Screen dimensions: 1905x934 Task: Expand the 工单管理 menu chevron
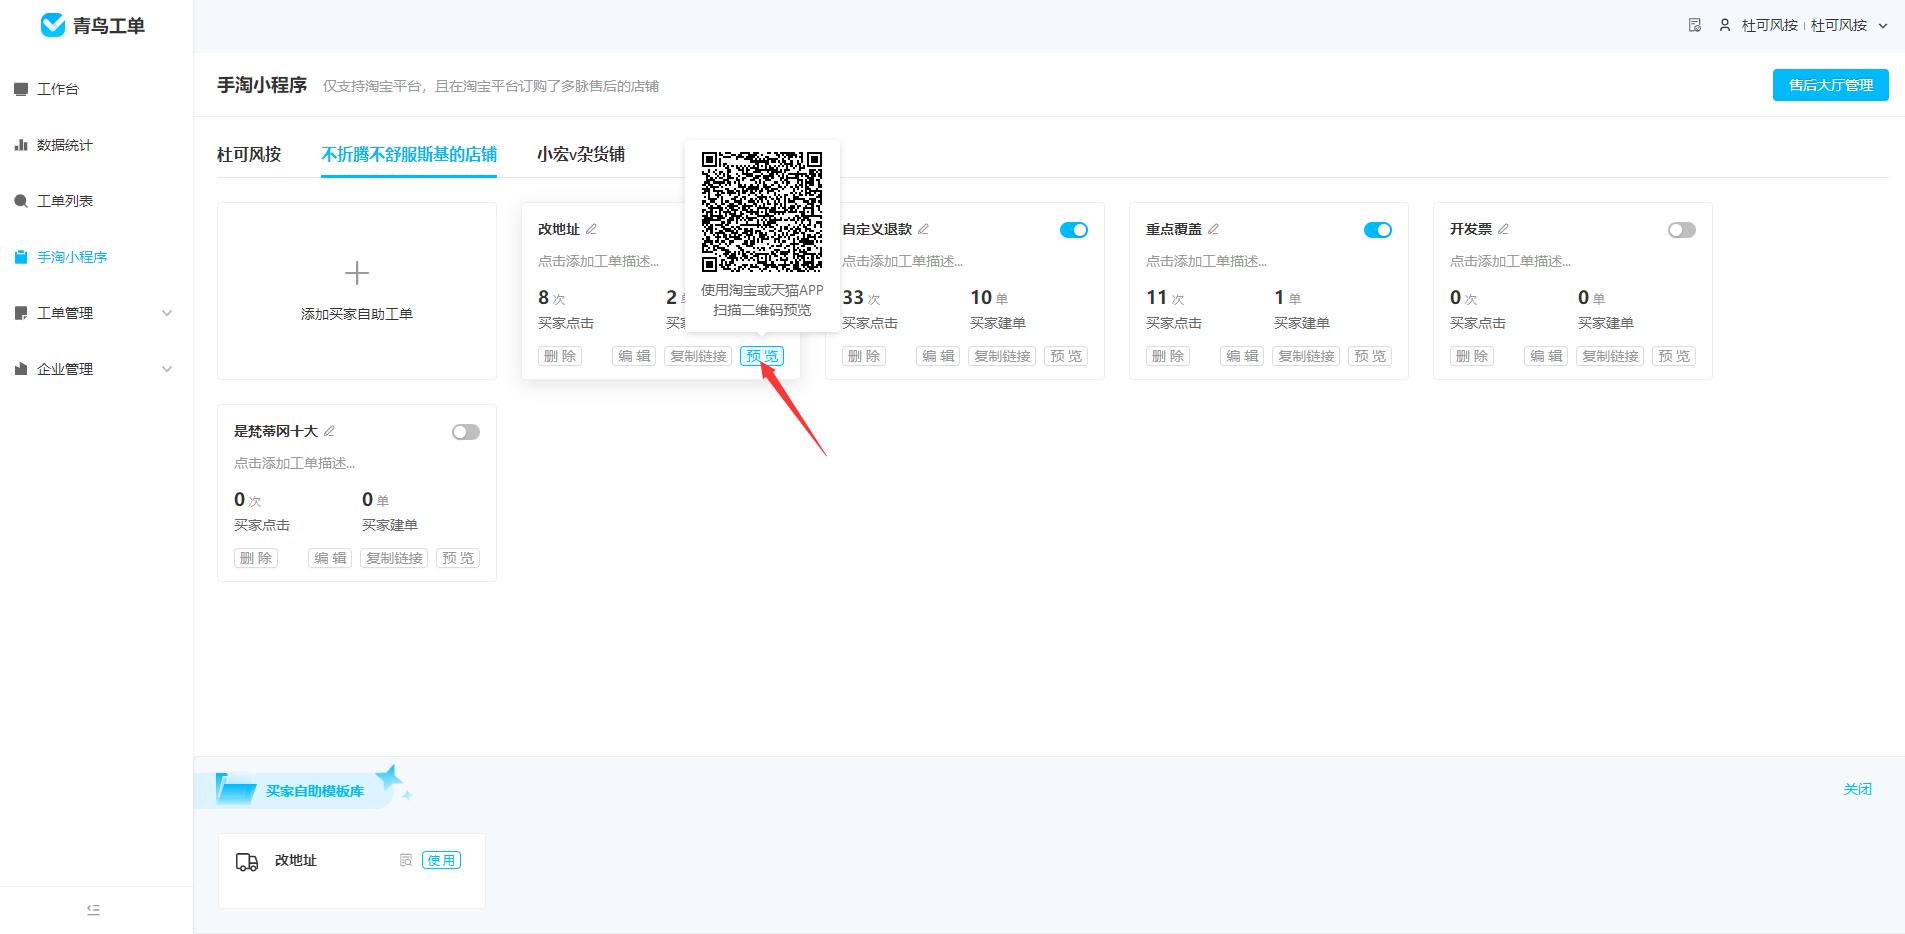point(167,313)
